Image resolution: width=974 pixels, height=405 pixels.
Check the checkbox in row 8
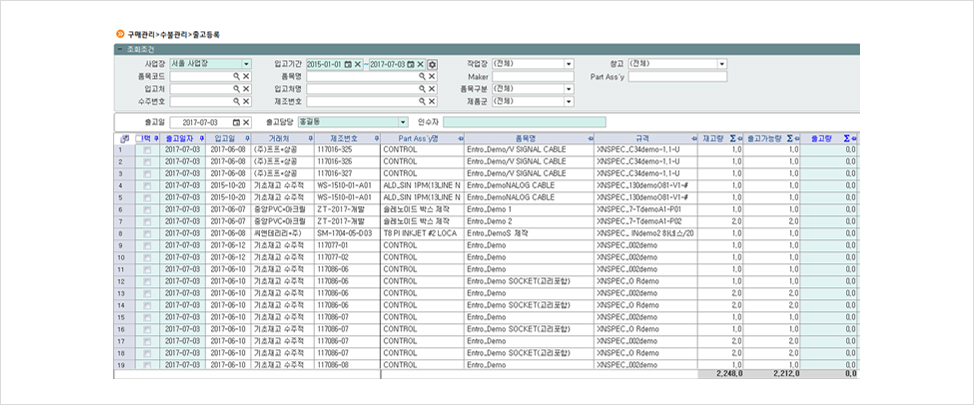coord(147,234)
